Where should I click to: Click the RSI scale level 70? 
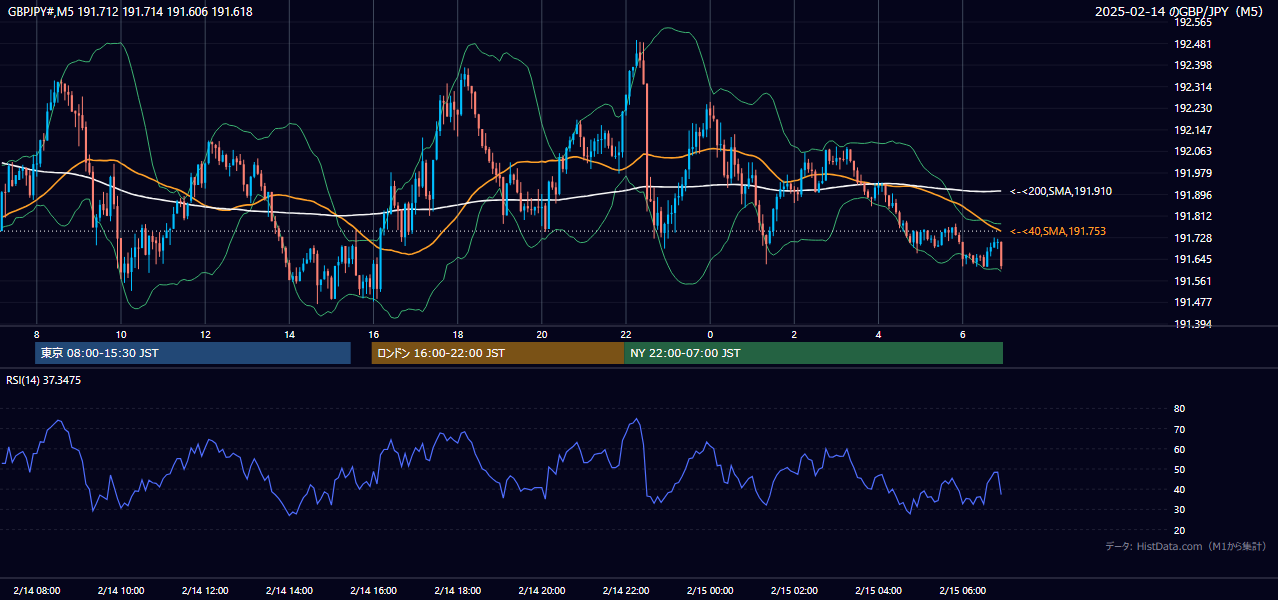pyautogui.click(x=1179, y=429)
